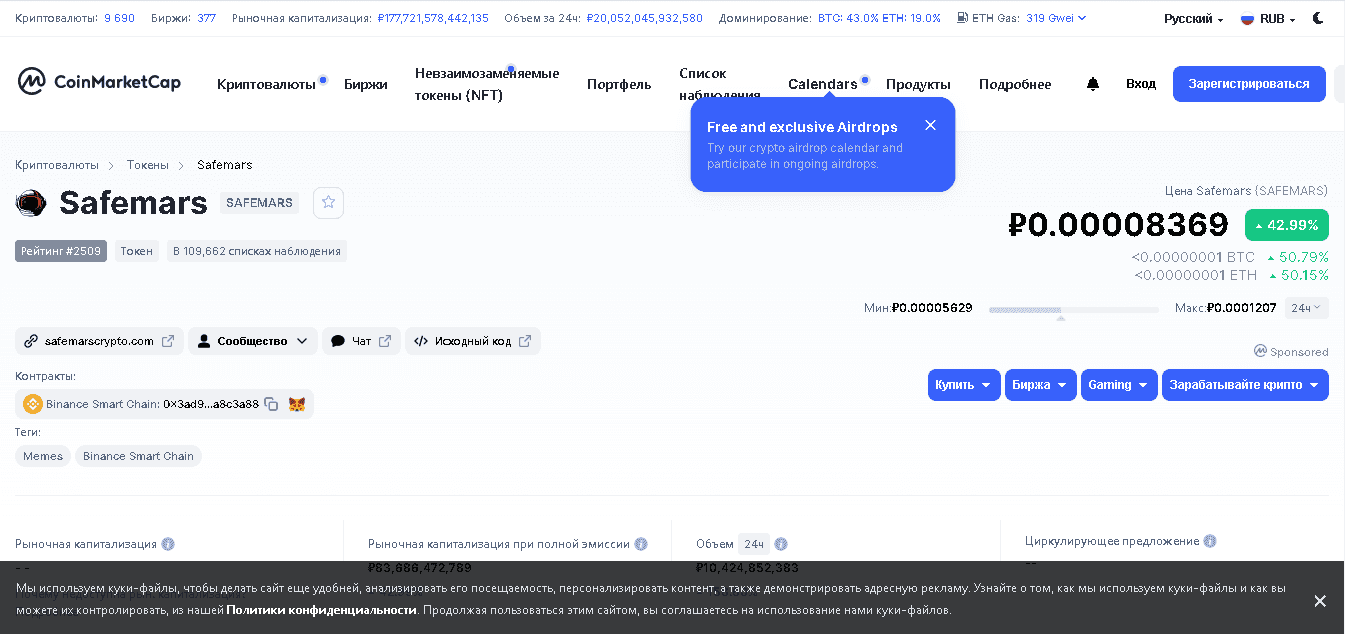The height and width of the screenshot is (634, 1345).
Task: Open the safemarscrypto.com website link
Action: click(99, 341)
